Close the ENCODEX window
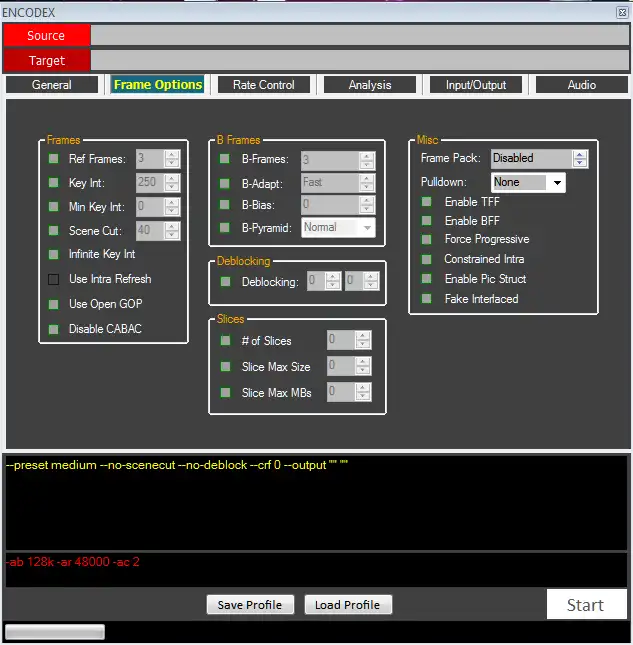This screenshot has height=645, width=633. pos(622,12)
